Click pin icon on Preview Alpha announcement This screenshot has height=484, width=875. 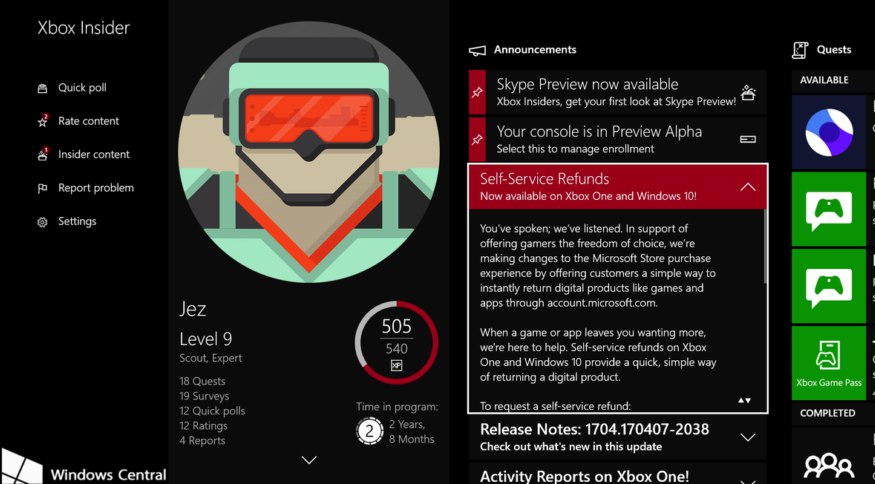click(x=477, y=140)
